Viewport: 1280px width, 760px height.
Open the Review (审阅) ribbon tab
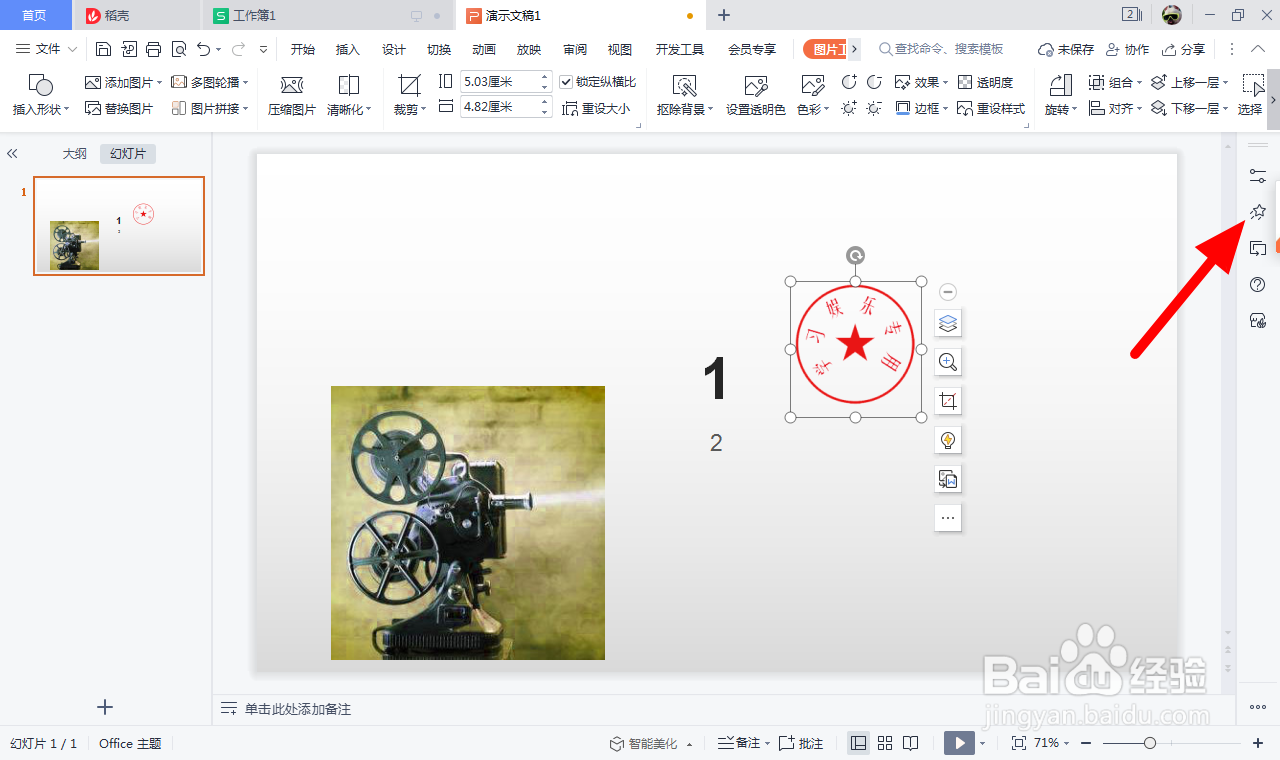click(x=575, y=49)
